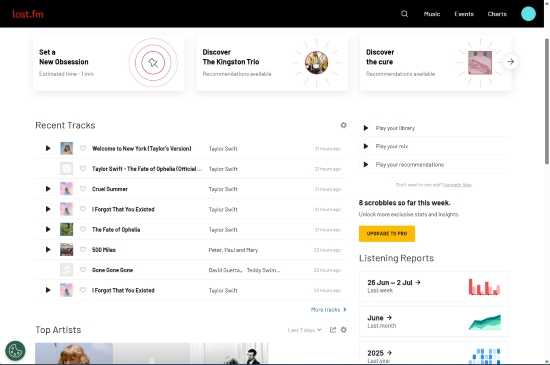Open Gone Gone Gone placeholder note icon
550x365 pixels.
click(x=67, y=270)
